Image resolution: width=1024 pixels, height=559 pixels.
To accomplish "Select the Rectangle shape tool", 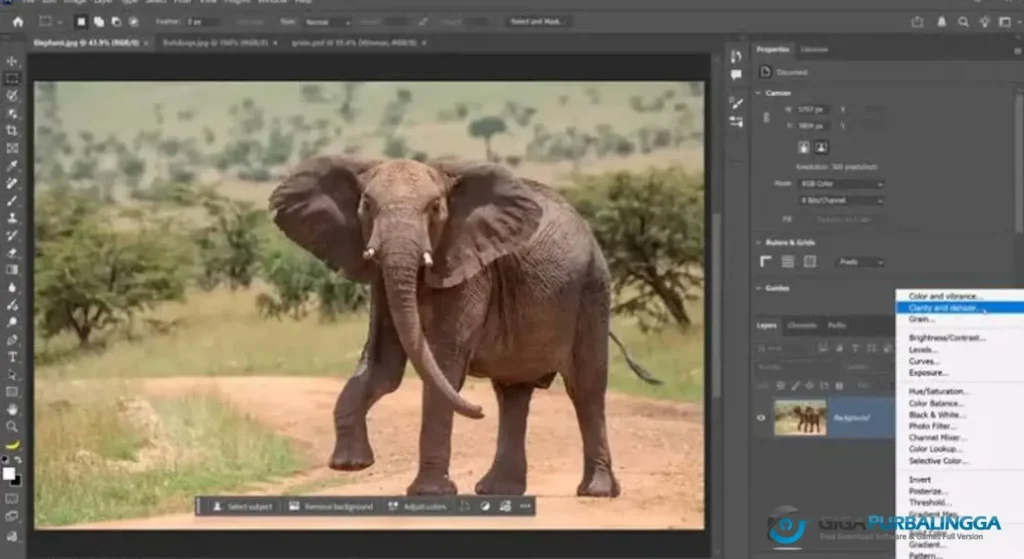I will pos(12,392).
